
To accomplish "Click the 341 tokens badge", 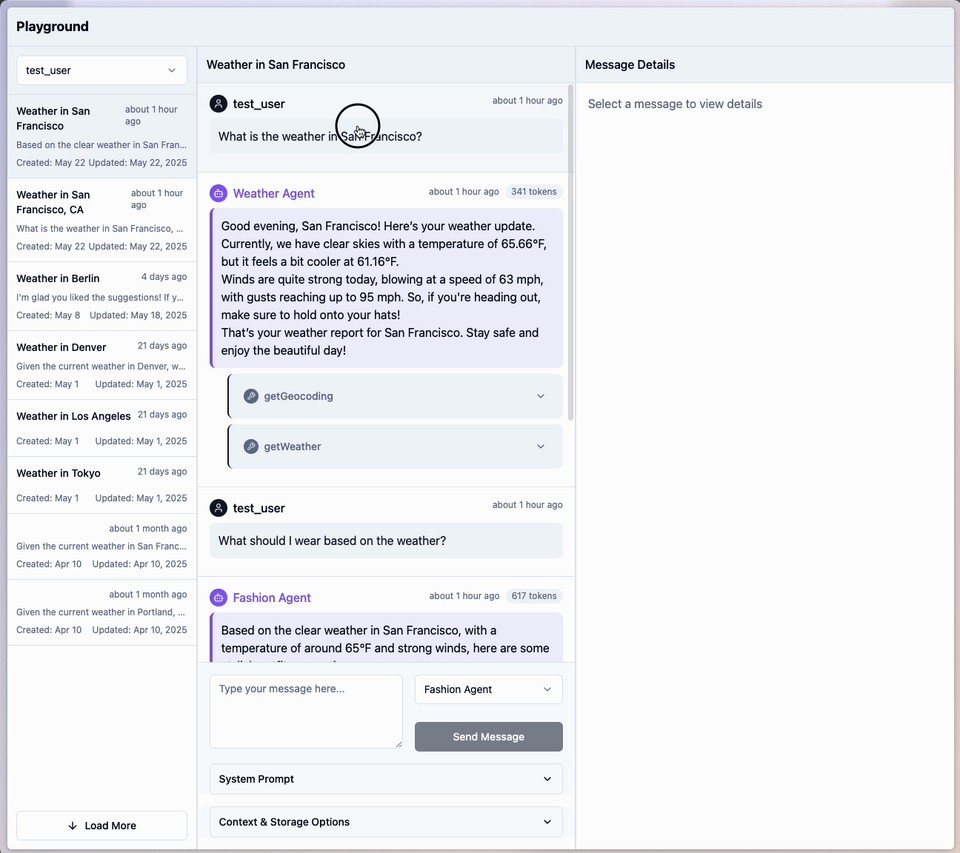I will (534, 192).
